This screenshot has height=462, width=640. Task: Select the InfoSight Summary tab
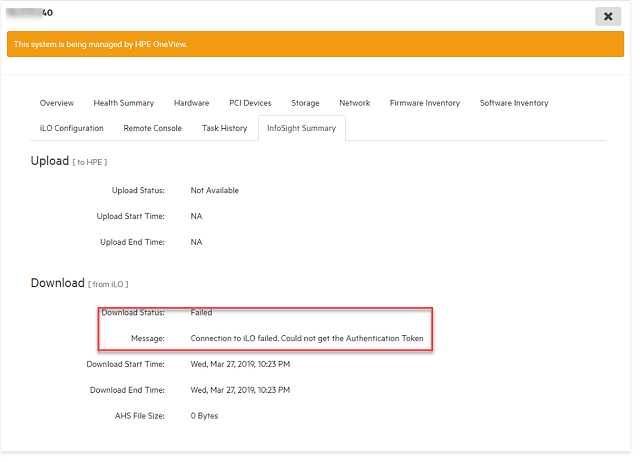302,128
